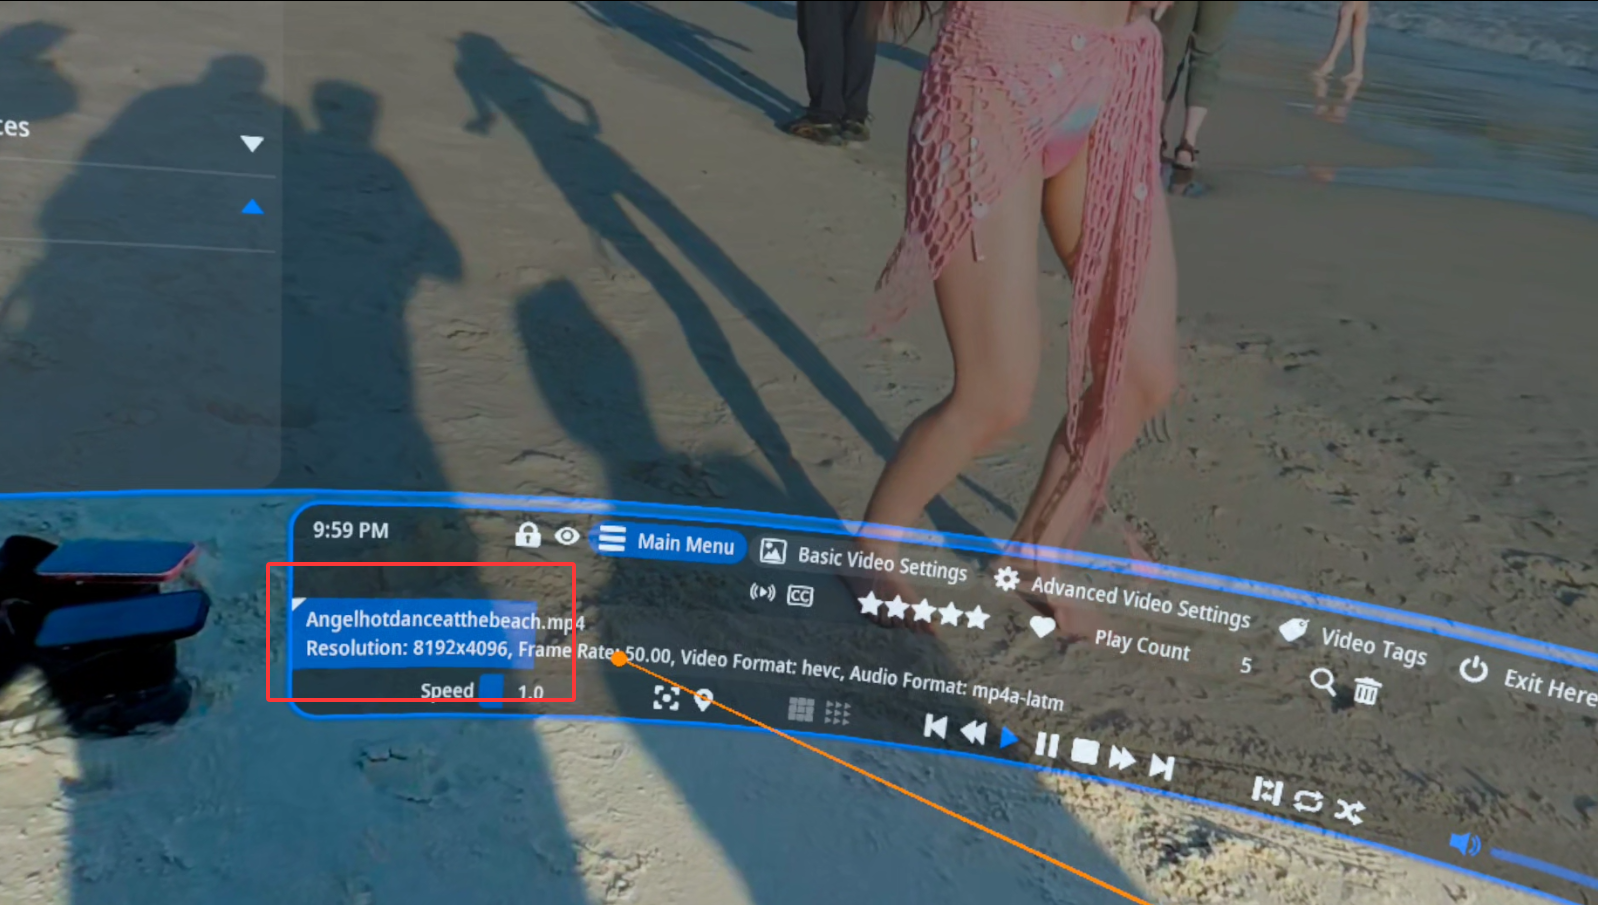
Task: Toggle repeat loop icon
Action: (x=1308, y=801)
